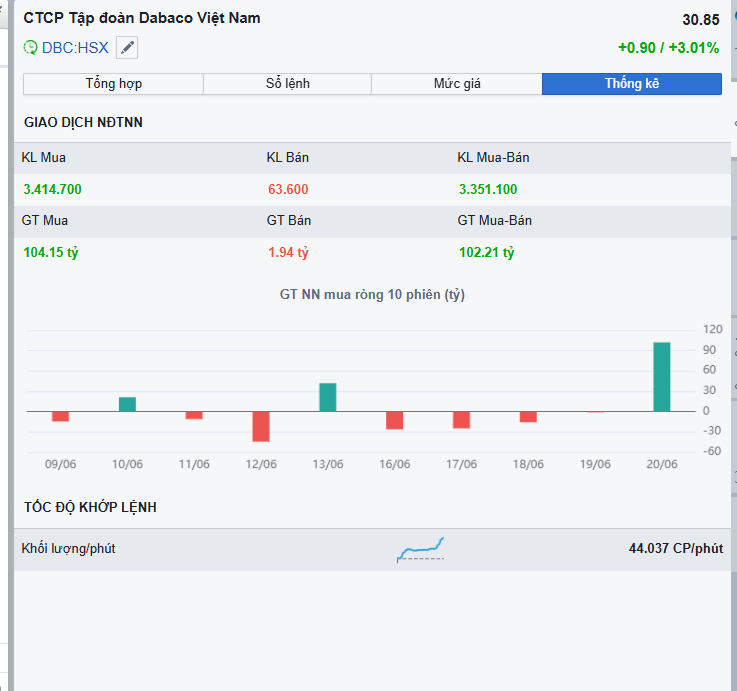Click the 09/06 red bar in chart

click(x=61, y=416)
